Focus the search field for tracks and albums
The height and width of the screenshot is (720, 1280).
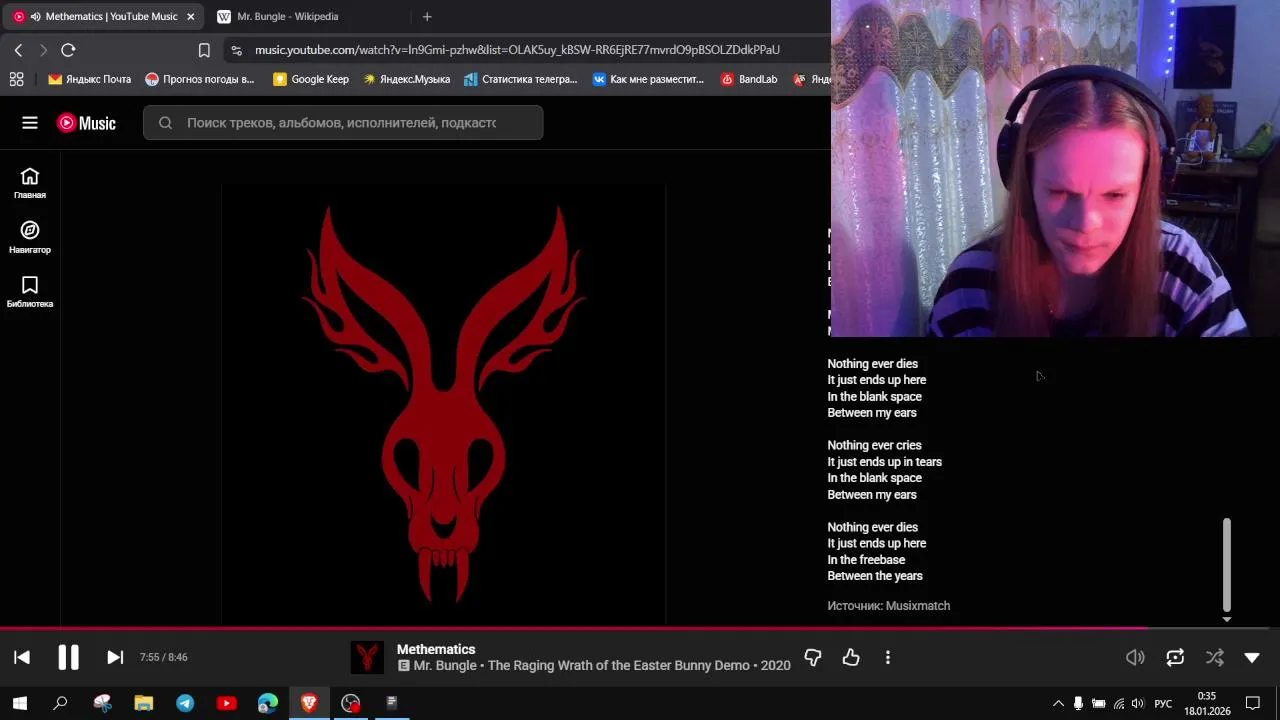point(343,123)
